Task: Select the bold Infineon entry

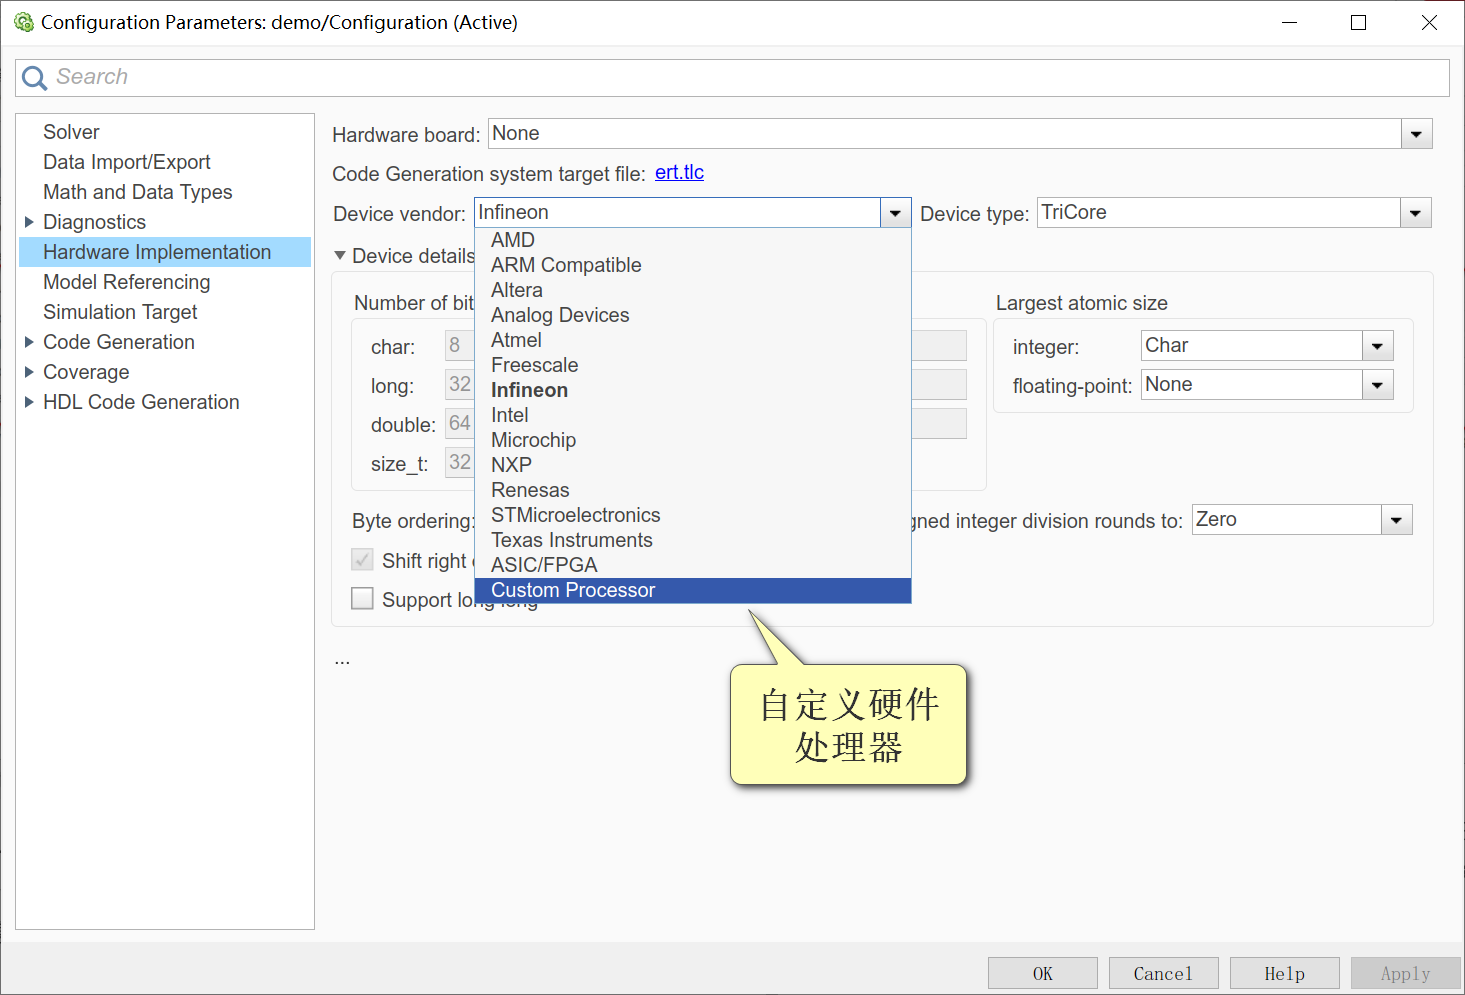Action: click(693, 390)
